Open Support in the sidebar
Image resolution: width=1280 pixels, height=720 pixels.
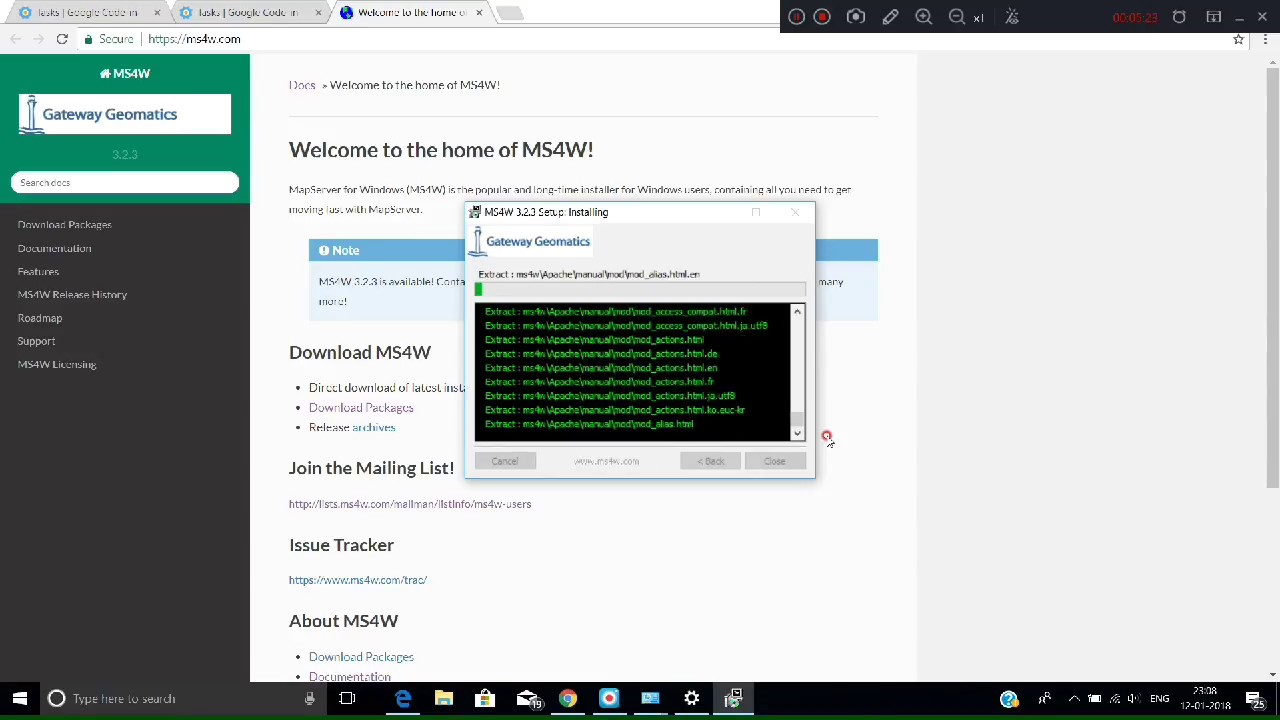36,341
